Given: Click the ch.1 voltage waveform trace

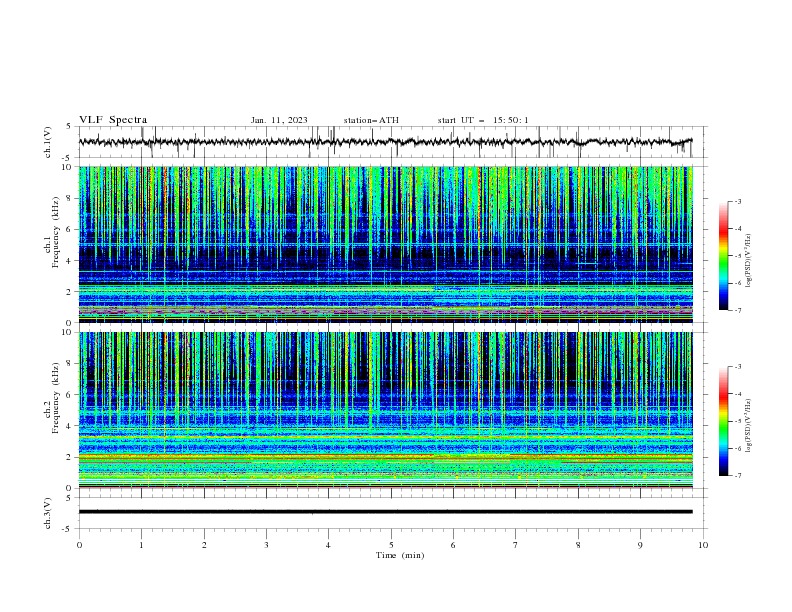Looking at the screenshot, I should [x=385, y=142].
